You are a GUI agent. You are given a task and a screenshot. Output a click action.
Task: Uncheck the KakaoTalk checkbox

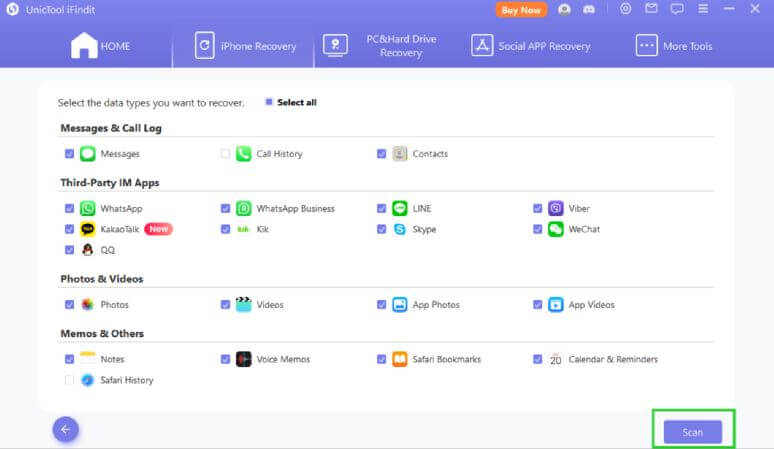point(69,229)
